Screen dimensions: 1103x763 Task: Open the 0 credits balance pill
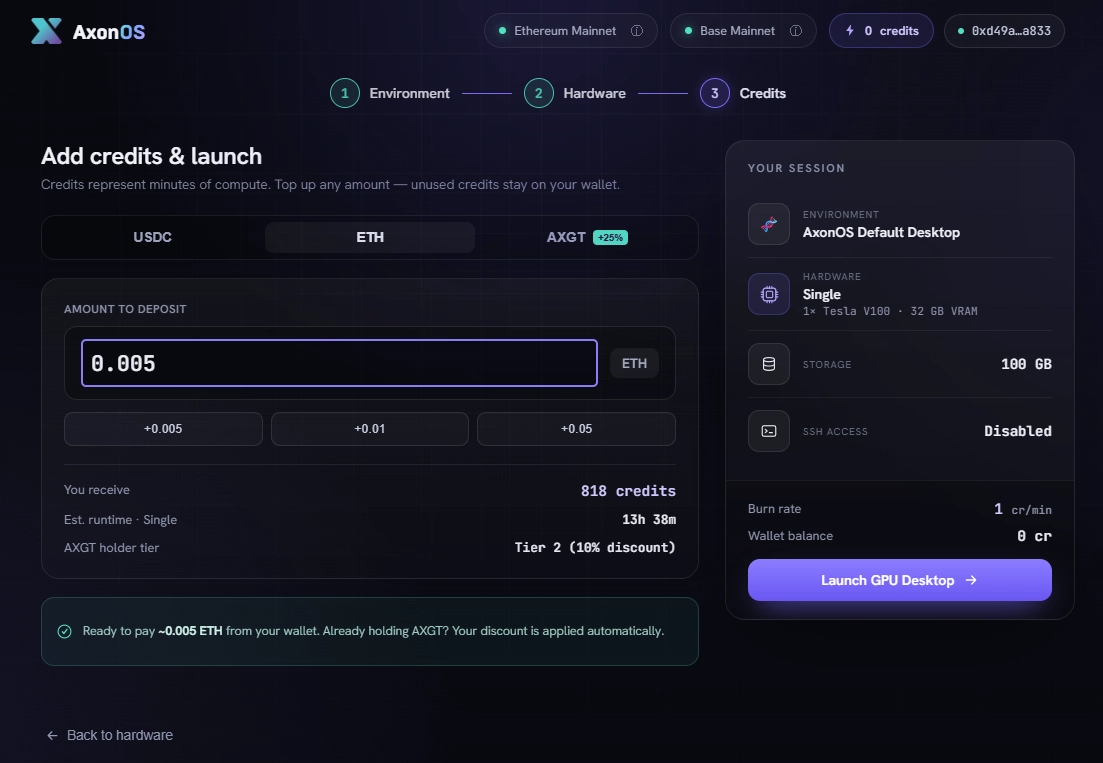coord(881,31)
